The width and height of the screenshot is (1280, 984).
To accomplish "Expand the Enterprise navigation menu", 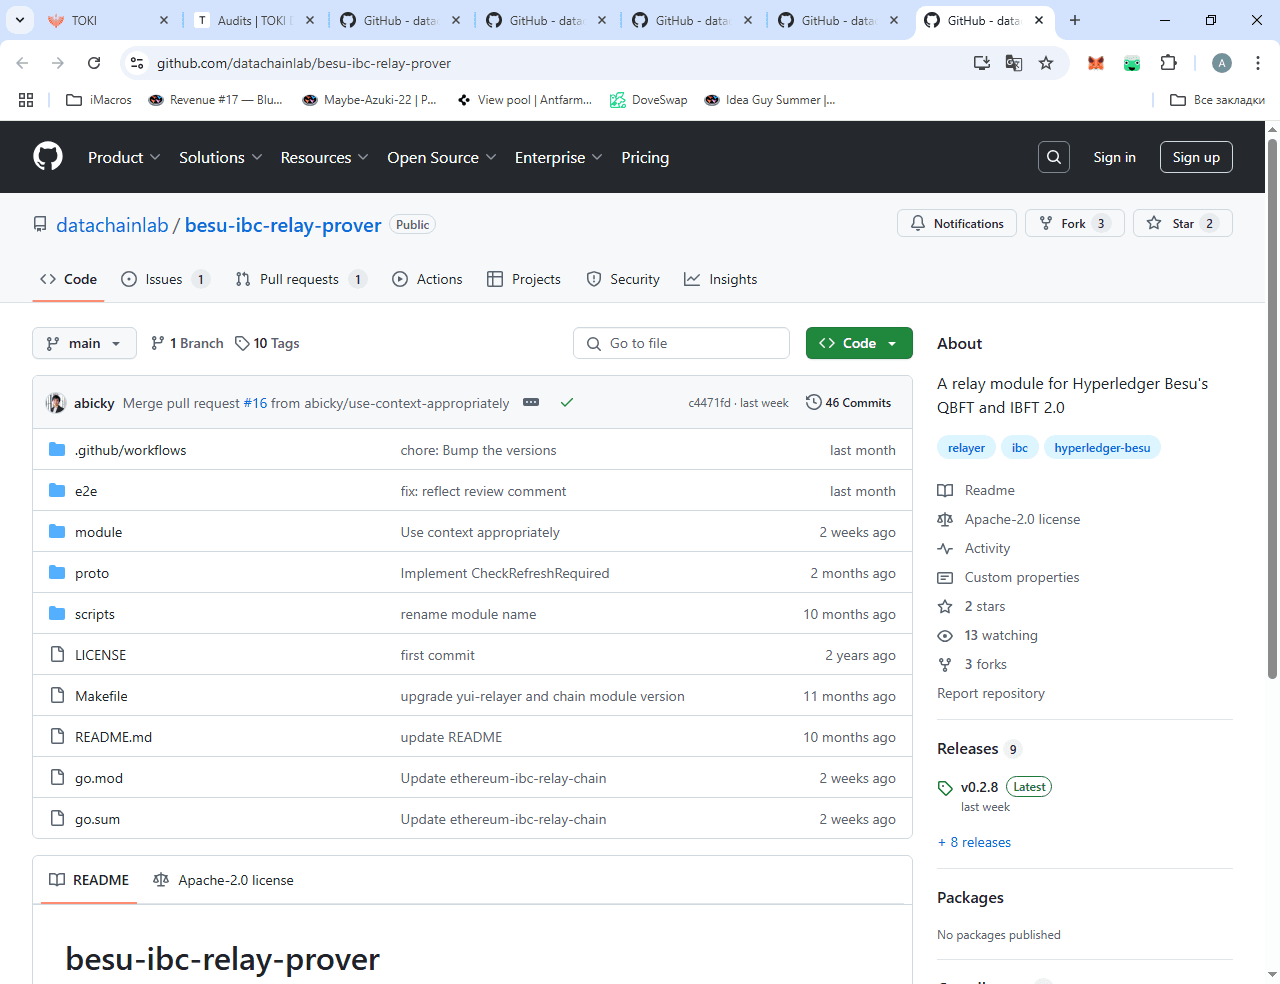I will click(558, 157).
